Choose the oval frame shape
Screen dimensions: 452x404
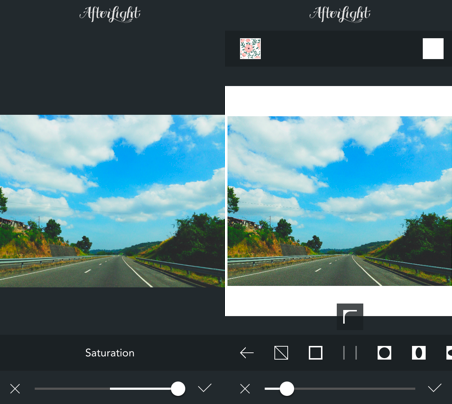419,353
